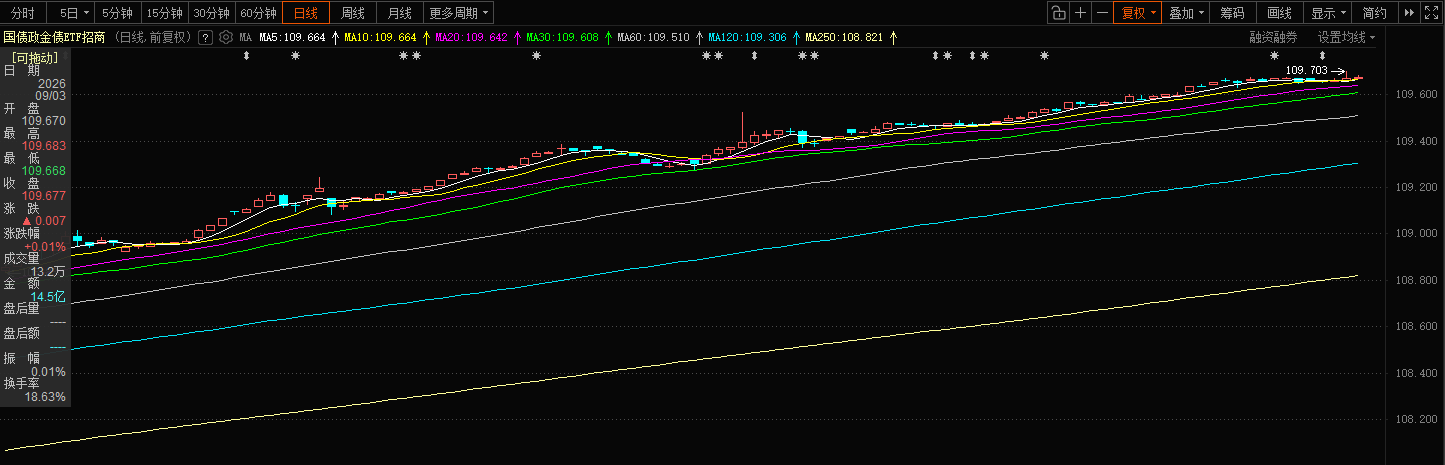Click the 109.703 high price annotation
This screenshot has width=1445, height=465.
point(1306,71)
